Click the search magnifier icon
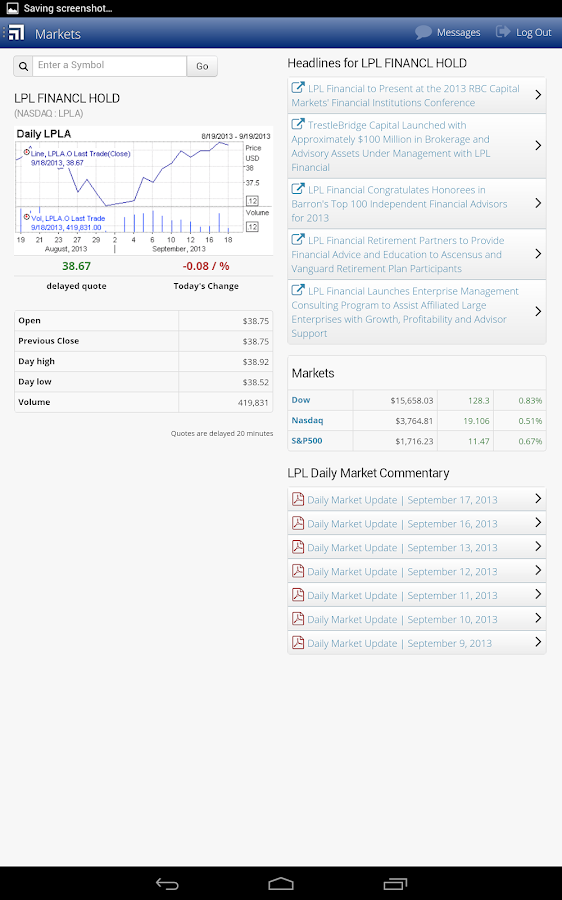Image resolution: width=562 pixels, height=900 pixels. coord(23,66)
